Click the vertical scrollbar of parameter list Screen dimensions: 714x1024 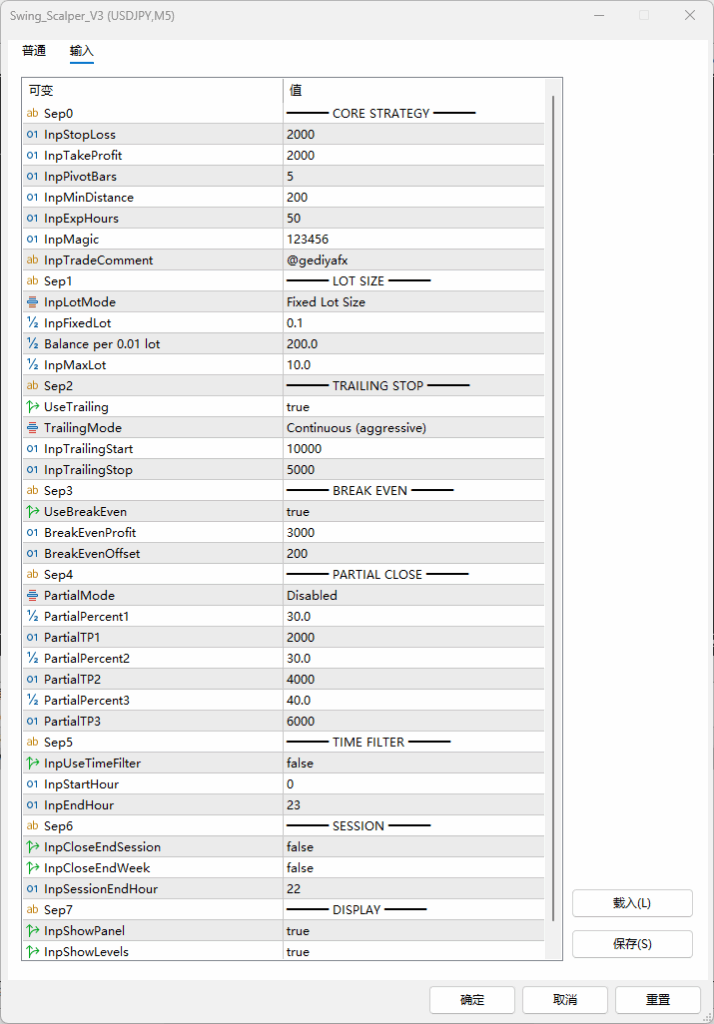(x=553, y=500)
